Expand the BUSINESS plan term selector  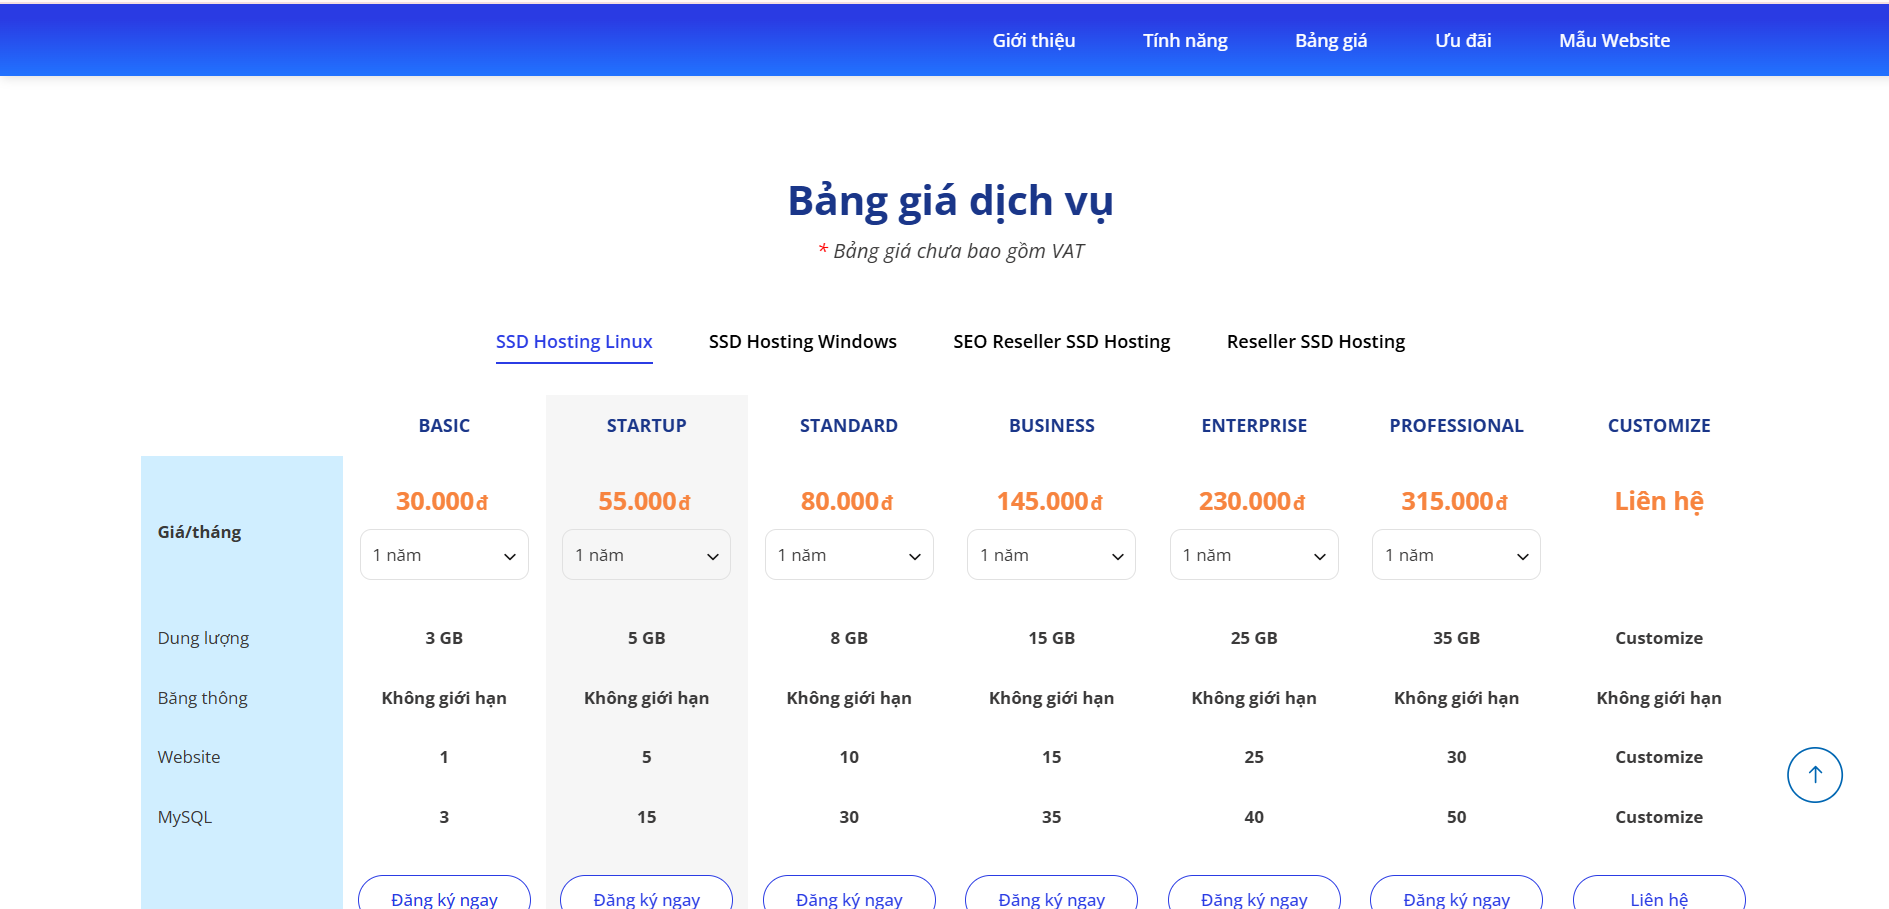pyautogui.click(x=1051, y=555)
